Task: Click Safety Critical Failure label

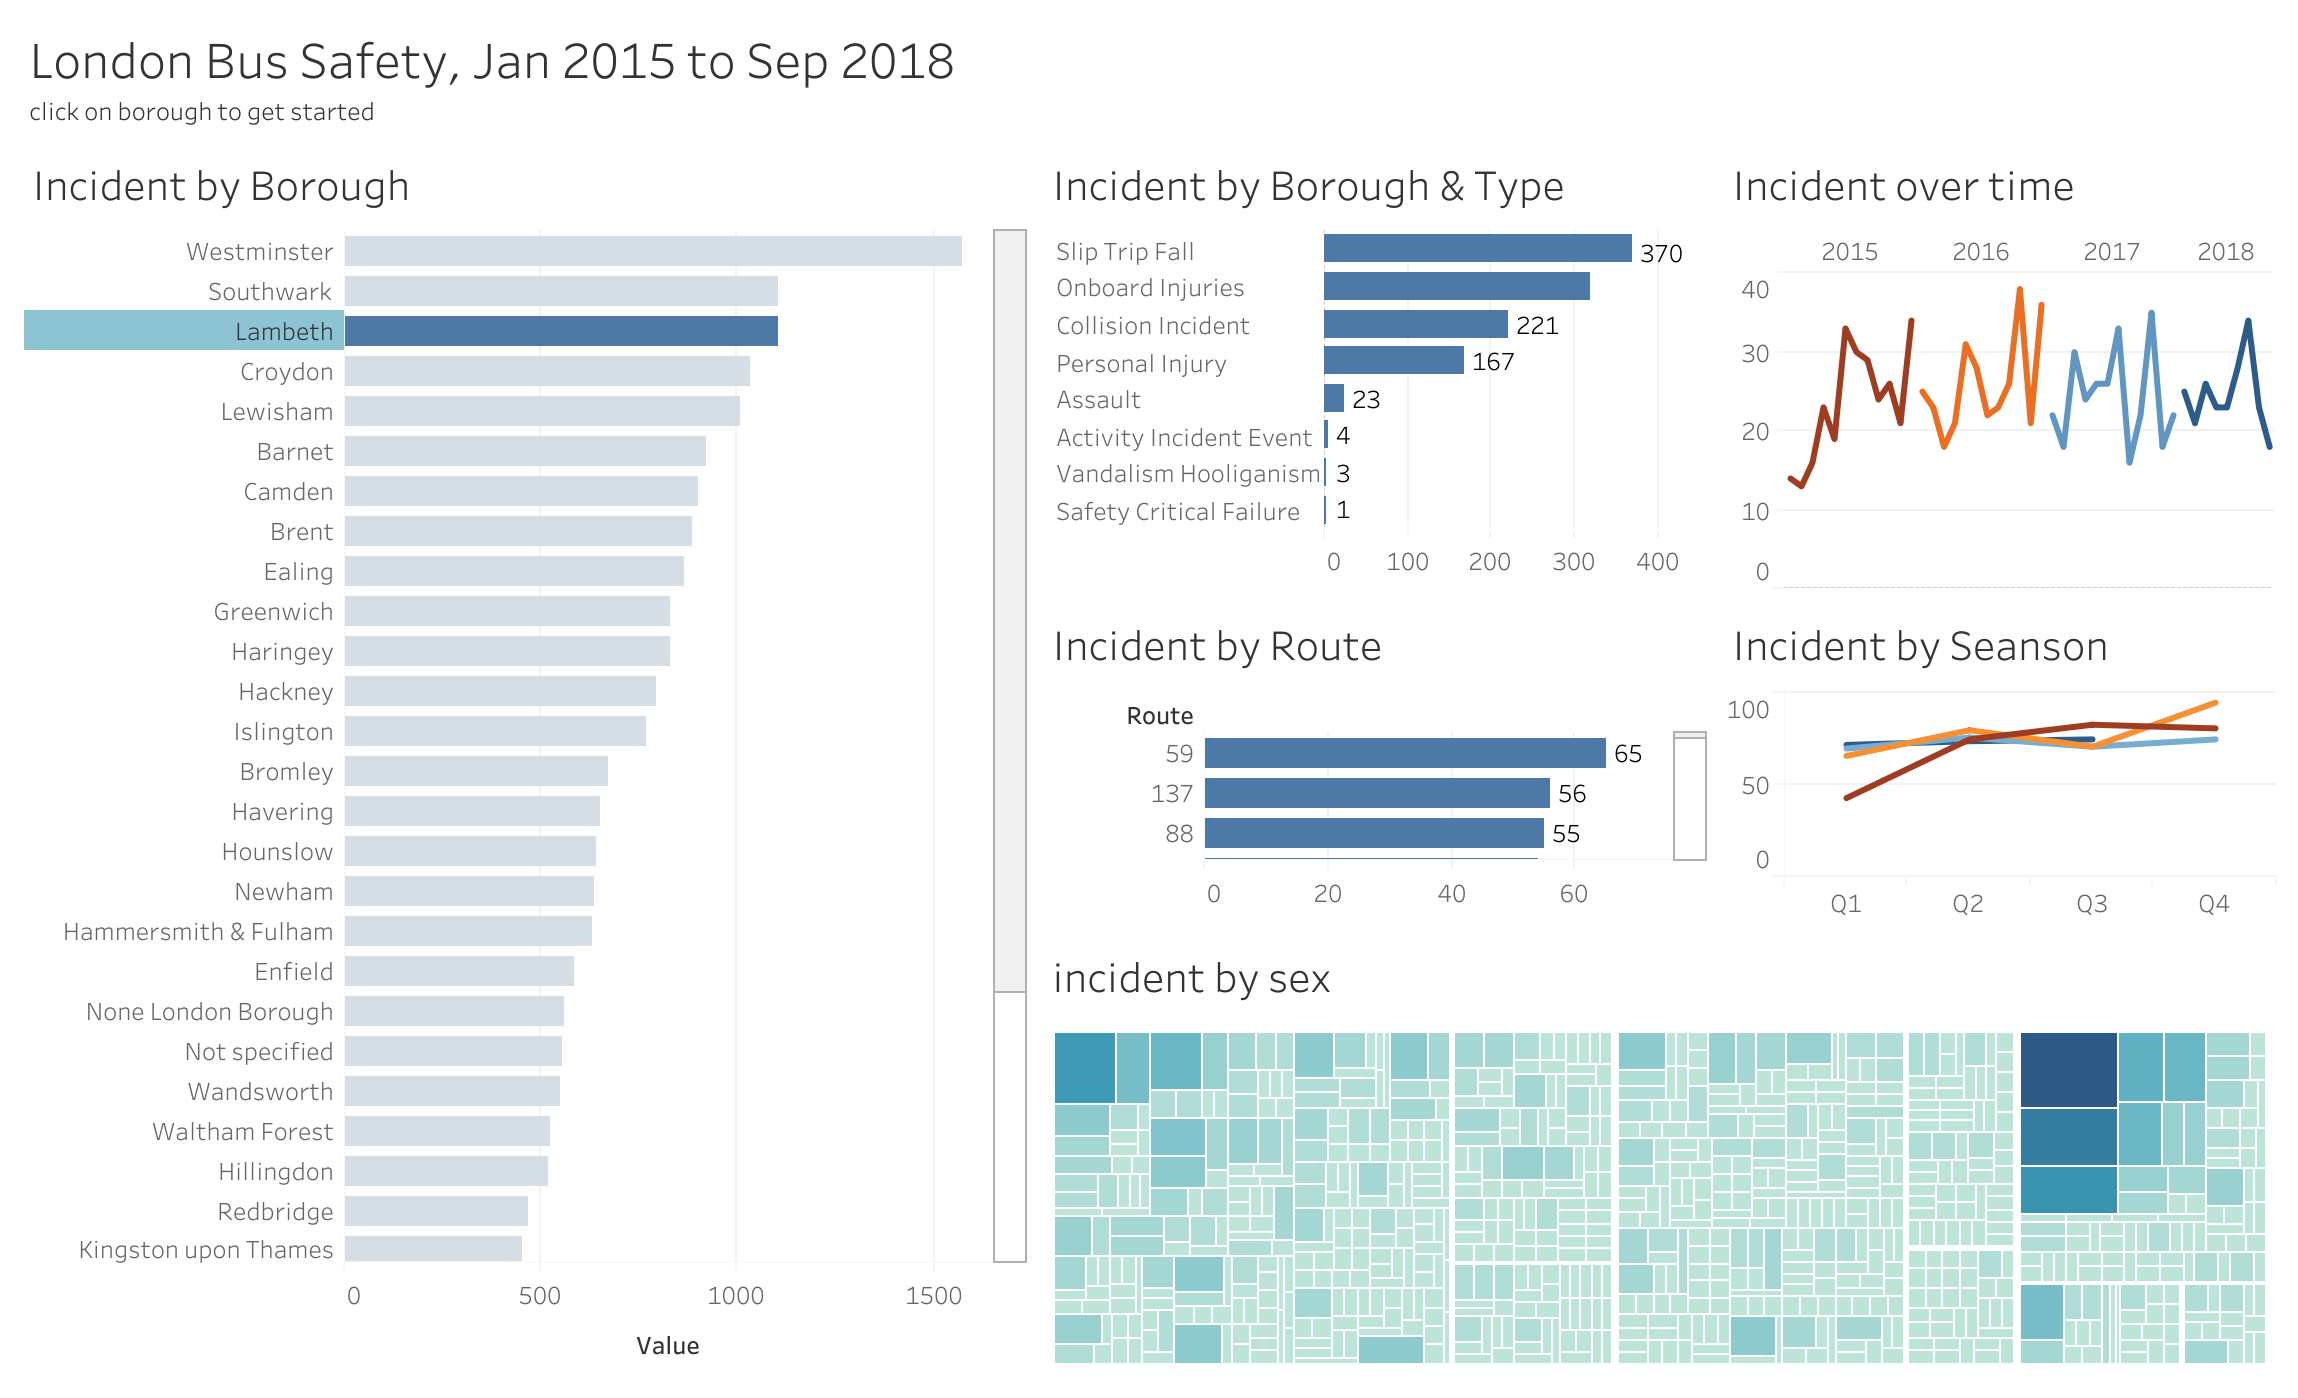Action: (1178, 512)
